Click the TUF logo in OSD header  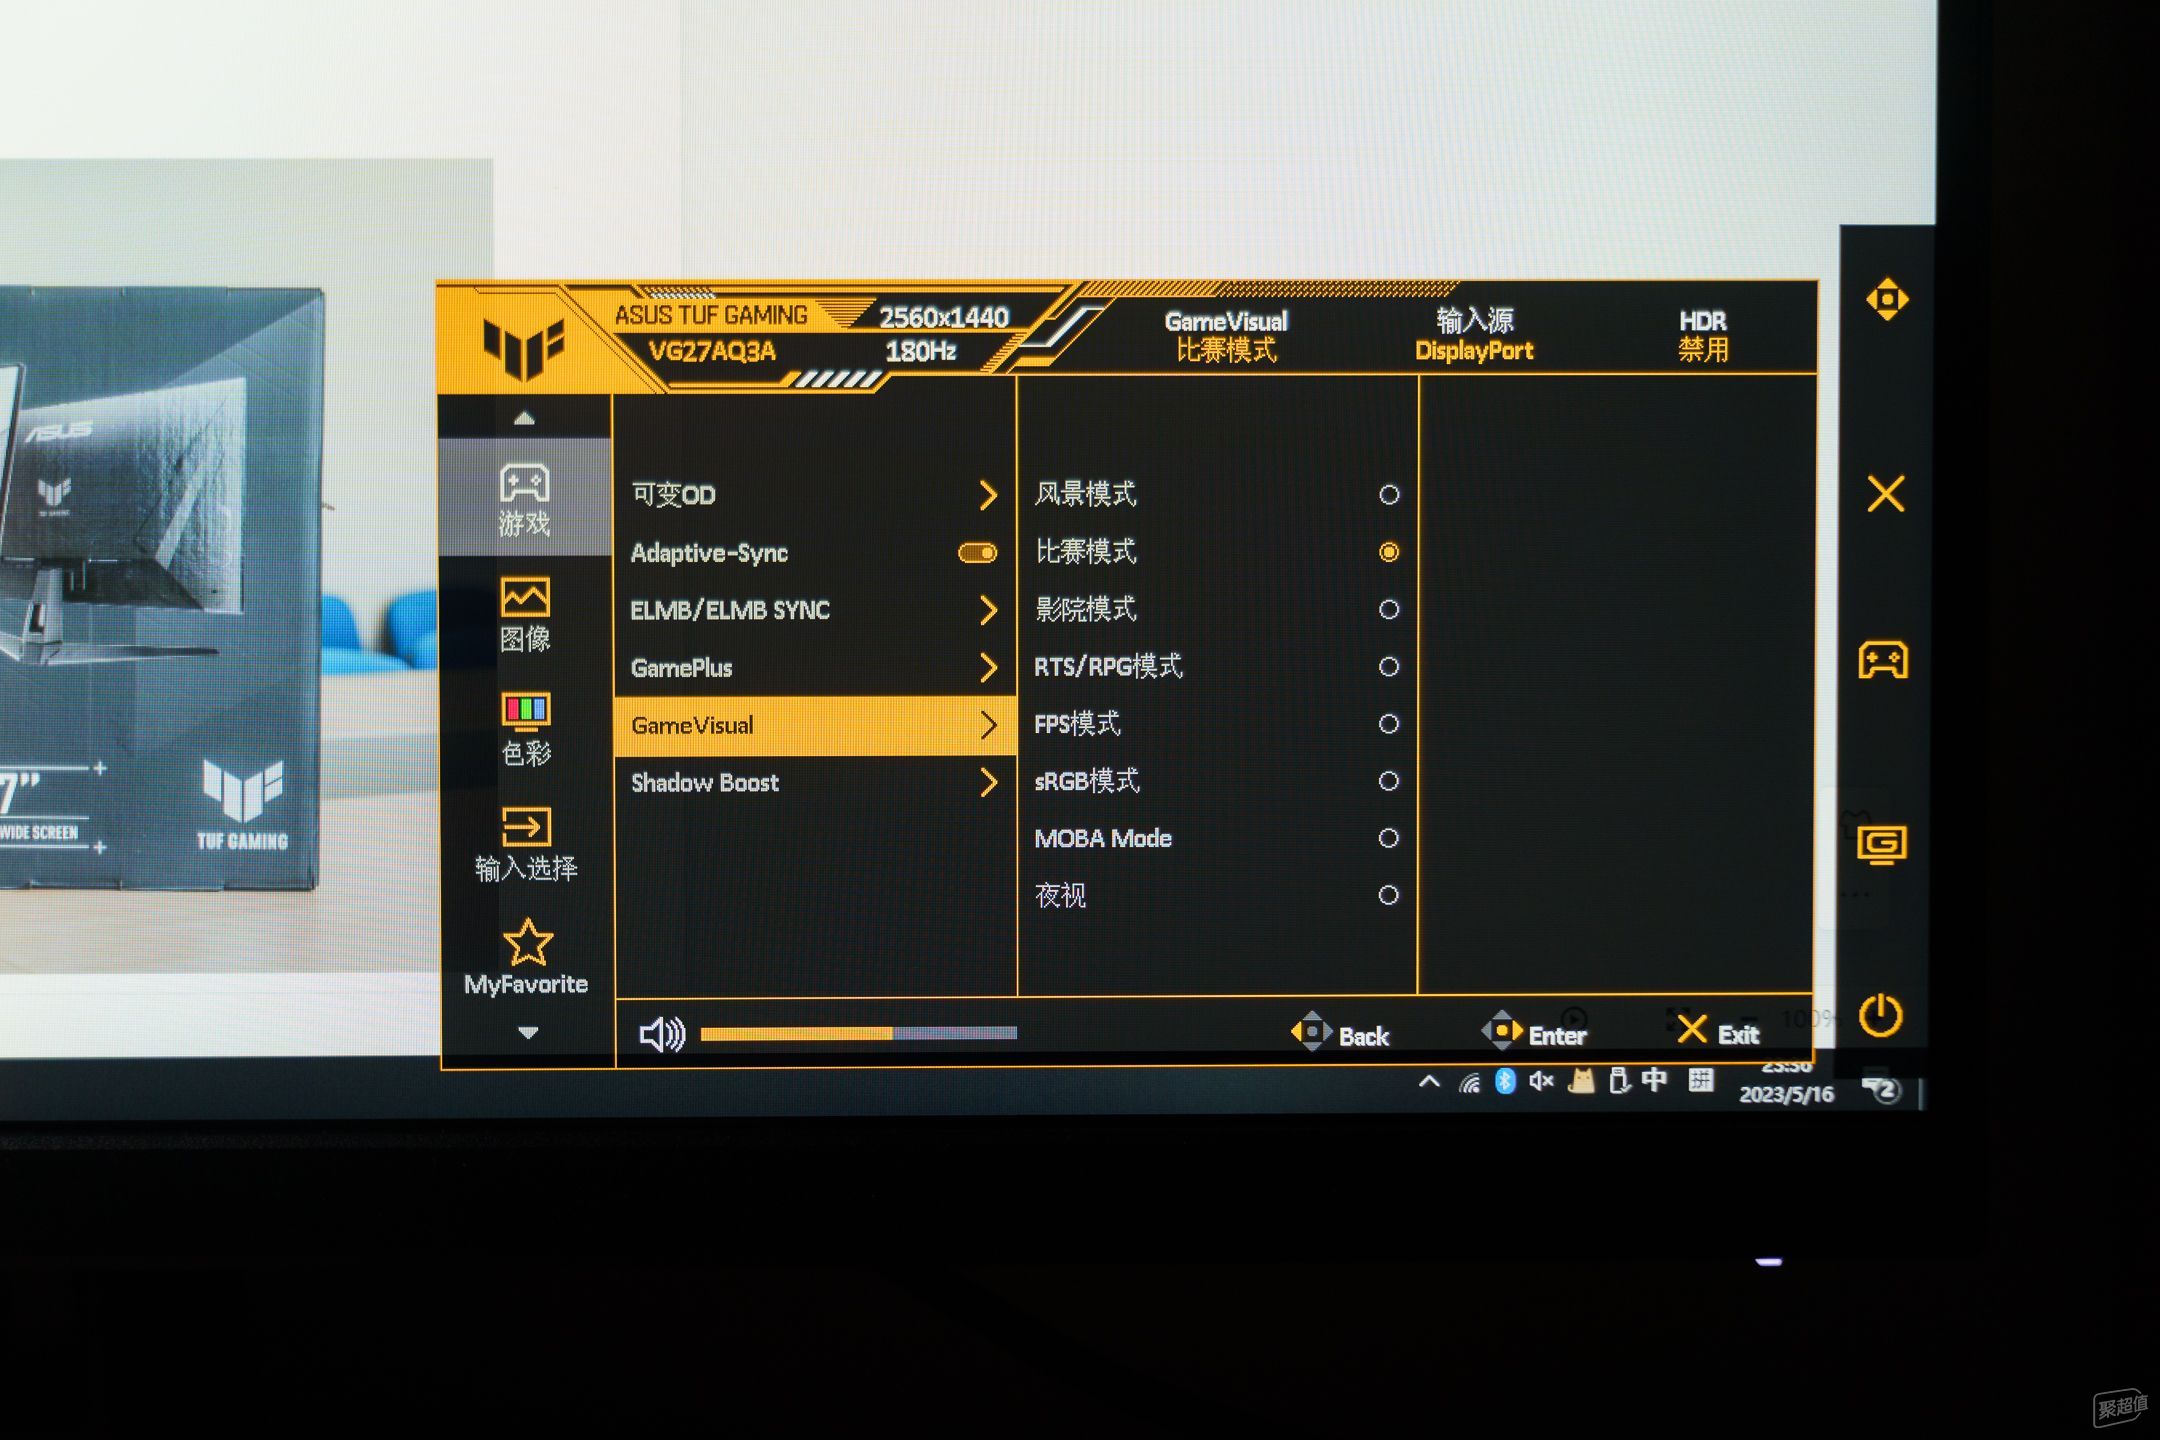[523, 347]
